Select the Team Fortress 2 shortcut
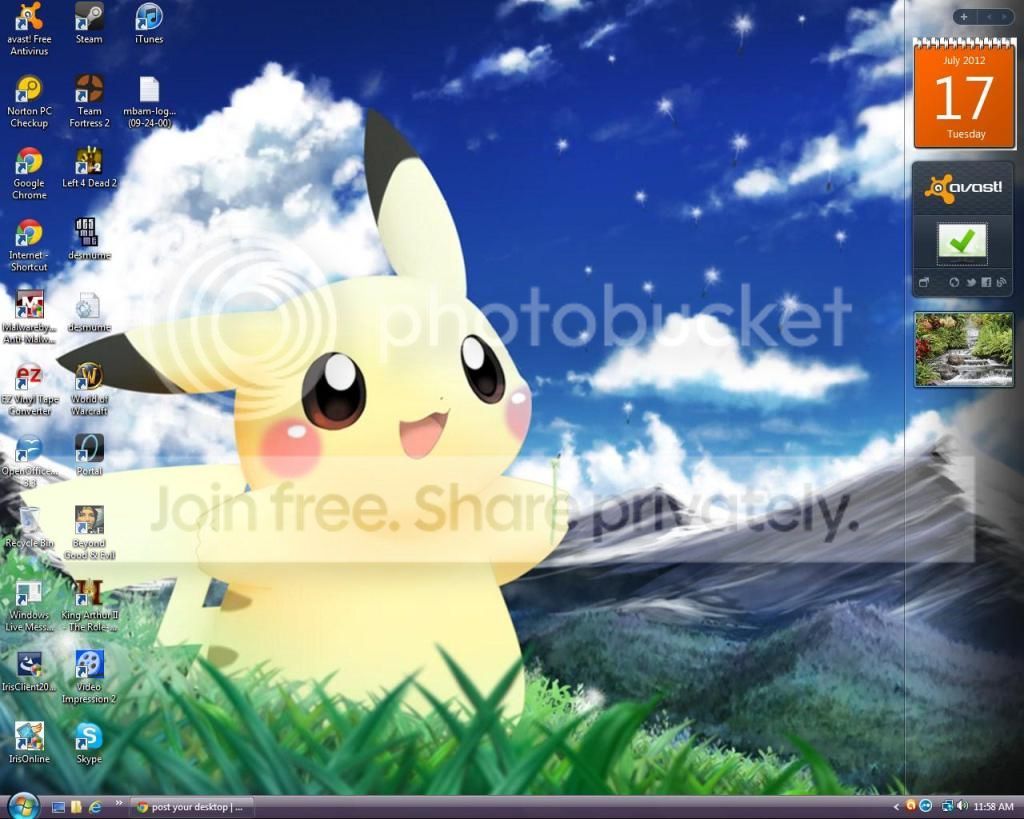This screenshot has height=819, width=1024. (x=89, y=101)
